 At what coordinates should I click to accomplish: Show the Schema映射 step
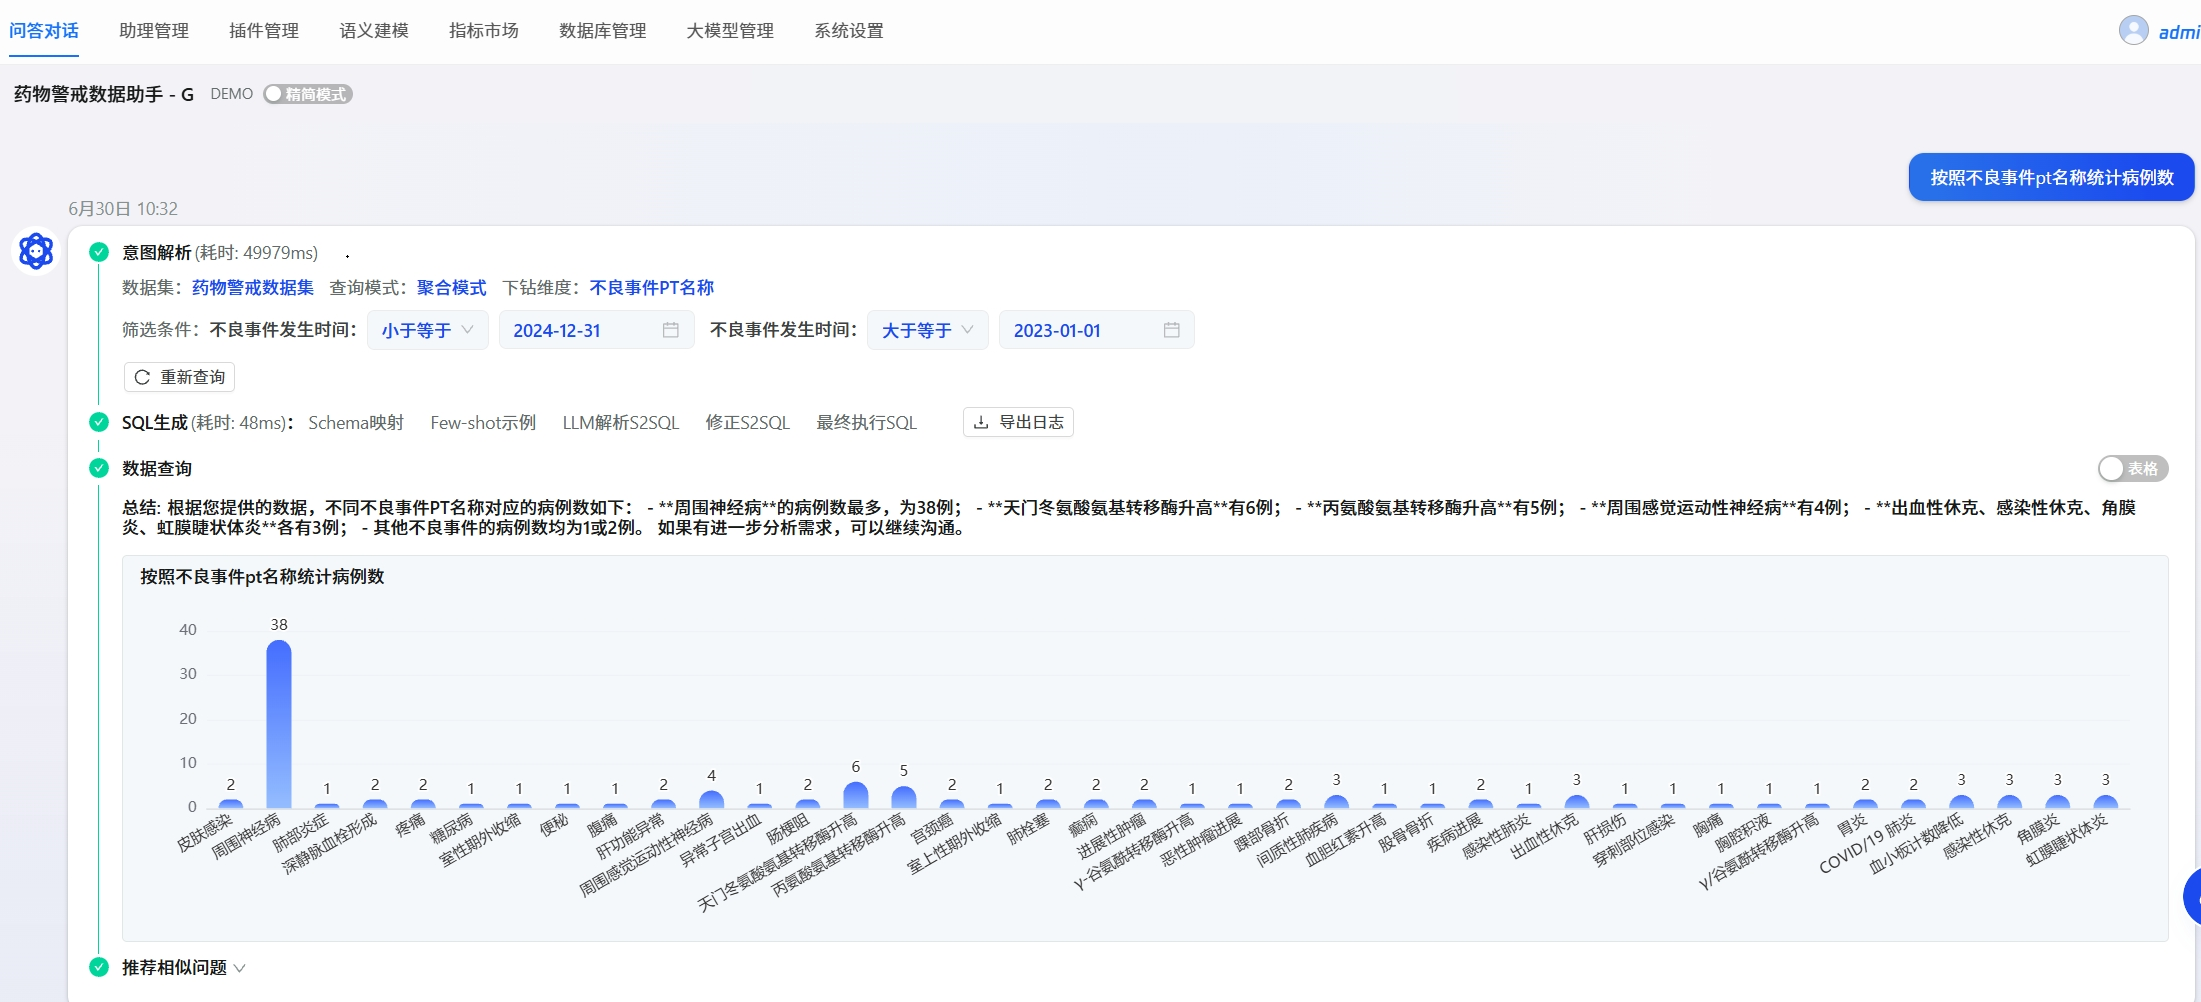tap(356, 423)
